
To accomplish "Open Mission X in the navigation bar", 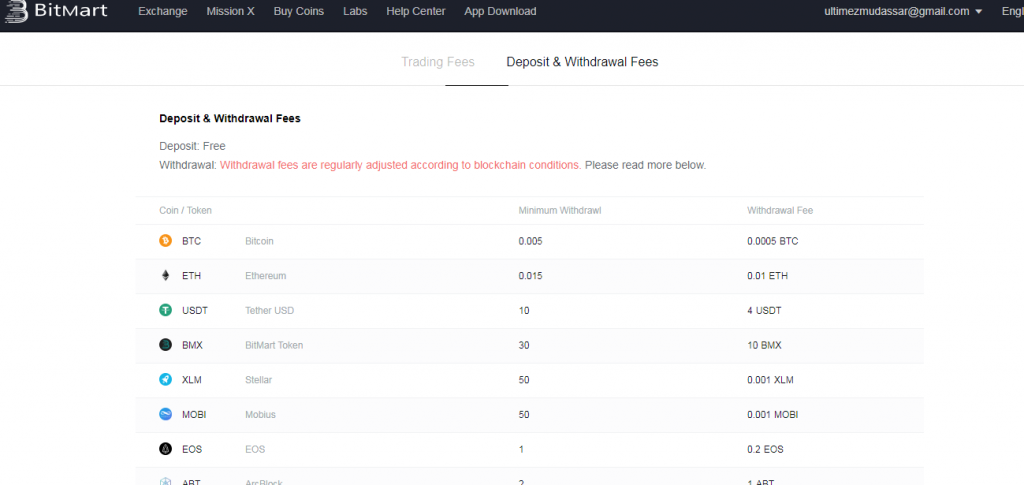I will [x=231, y=11].
